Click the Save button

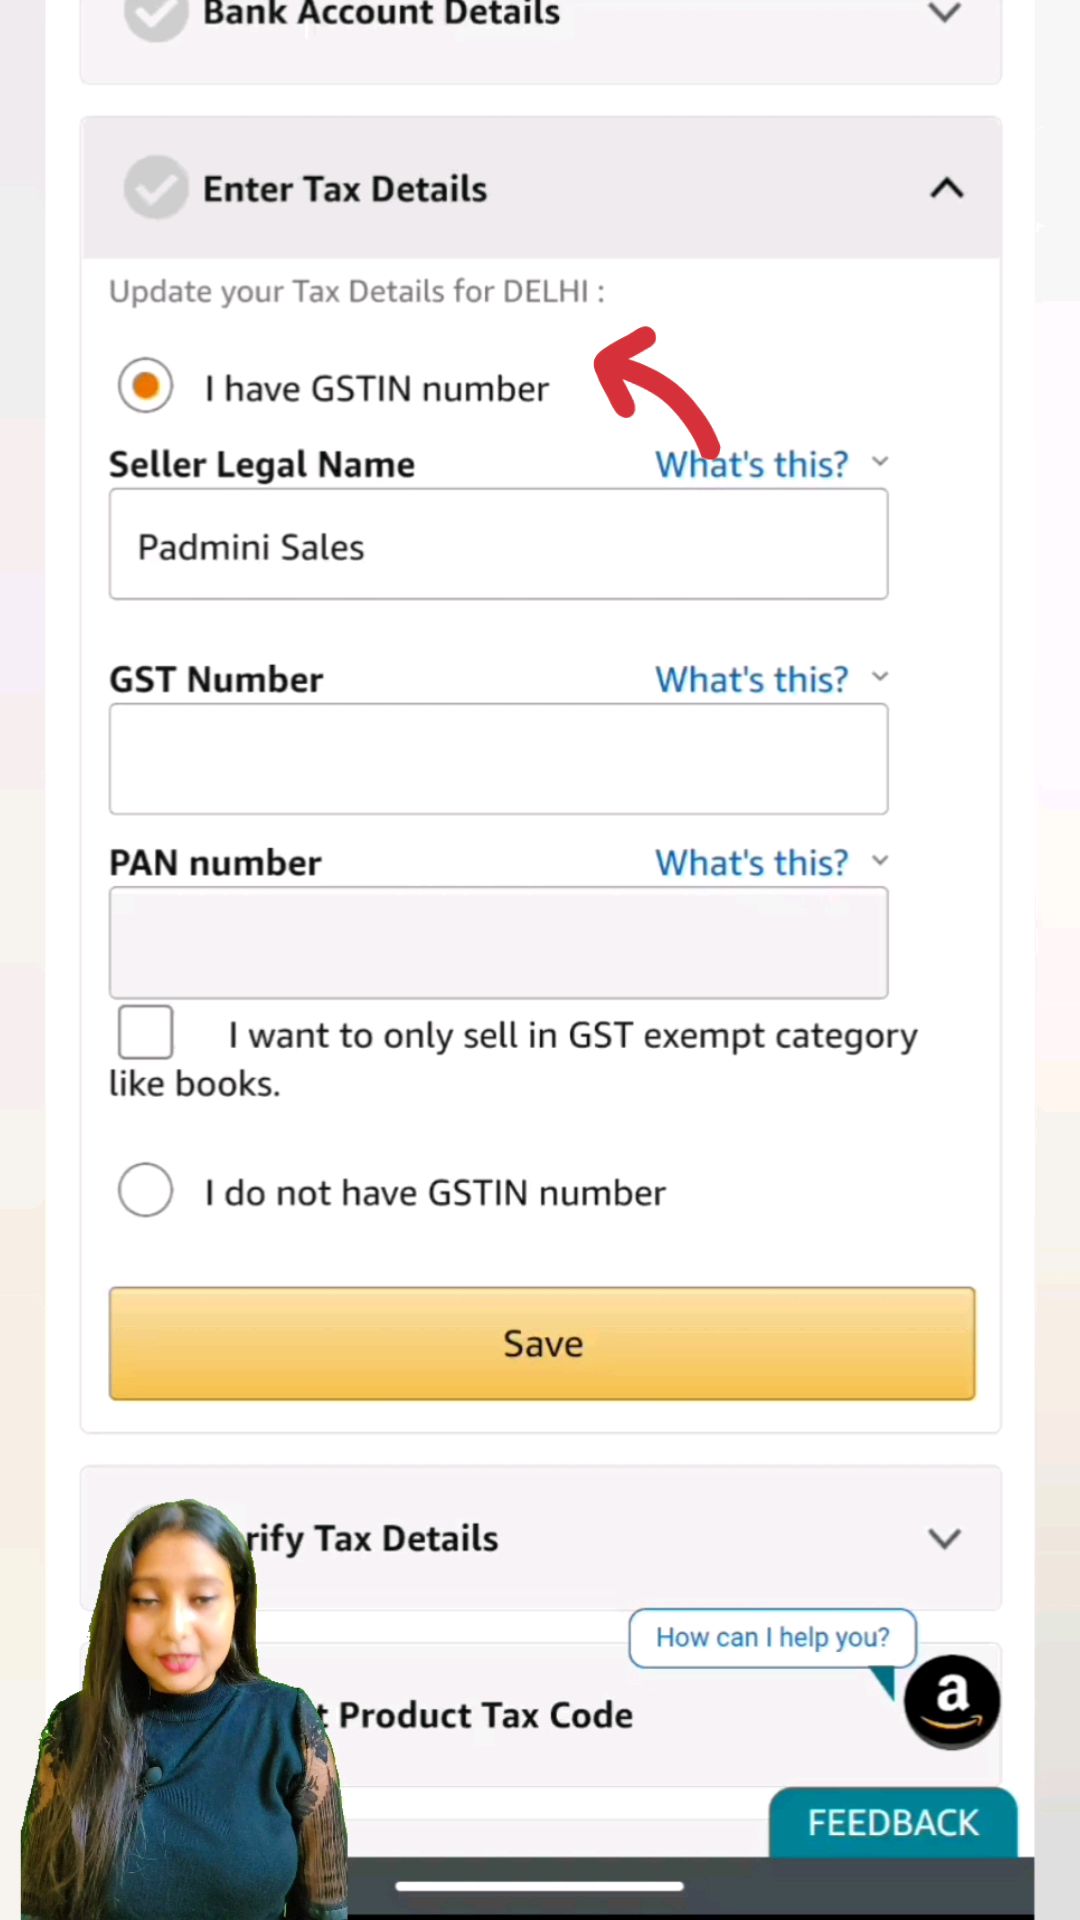click(x=542, y=1343)
